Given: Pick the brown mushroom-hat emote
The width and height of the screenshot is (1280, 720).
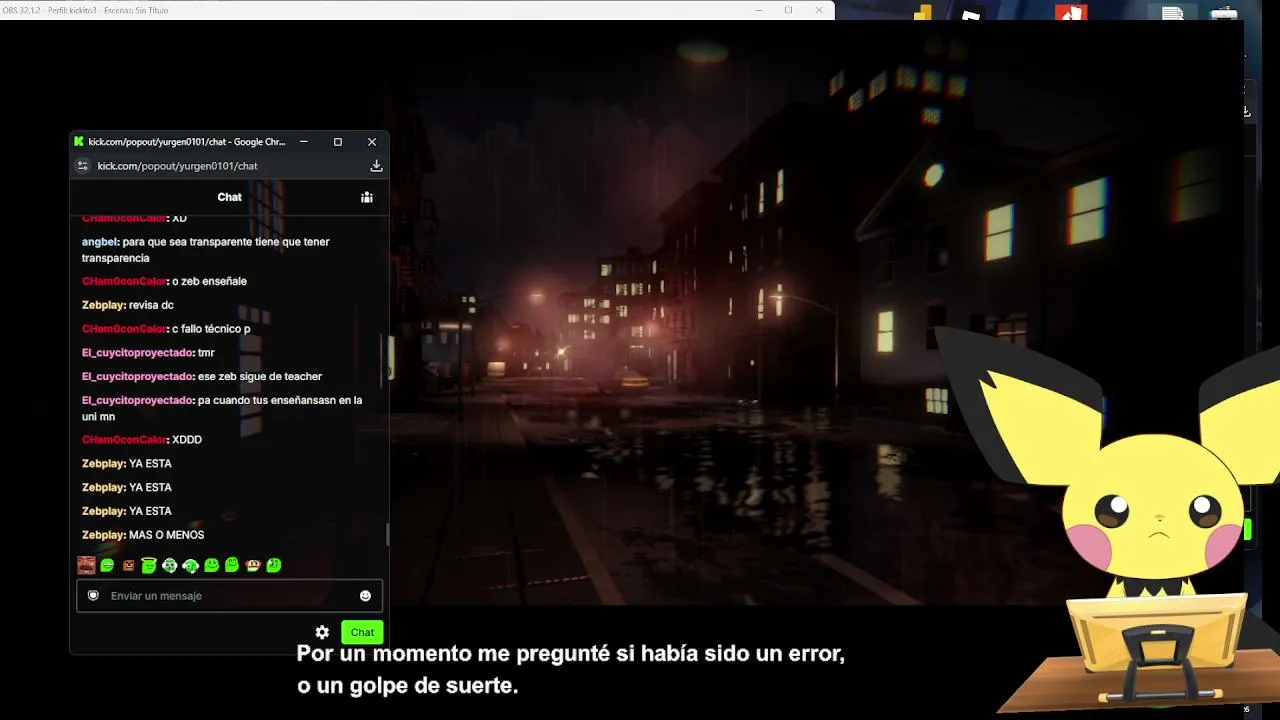Looking at the screenshot, I should click(x=253, y=565).
